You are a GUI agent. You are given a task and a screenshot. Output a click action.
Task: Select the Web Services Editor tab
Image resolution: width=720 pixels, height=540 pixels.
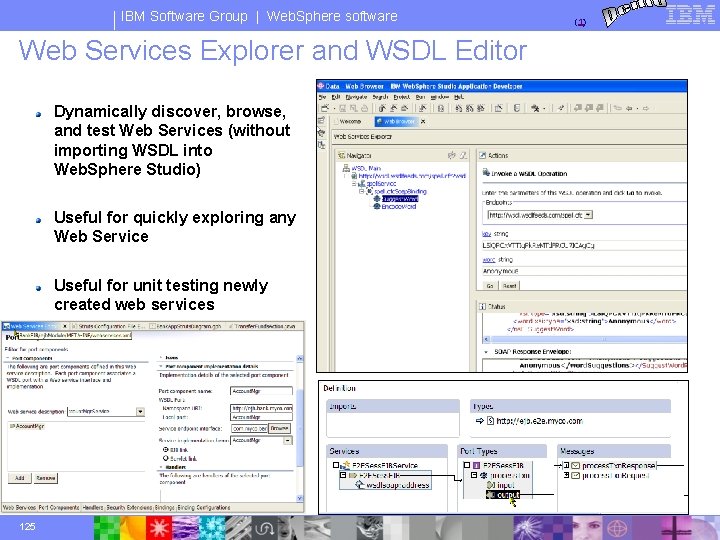pos(35,326)
